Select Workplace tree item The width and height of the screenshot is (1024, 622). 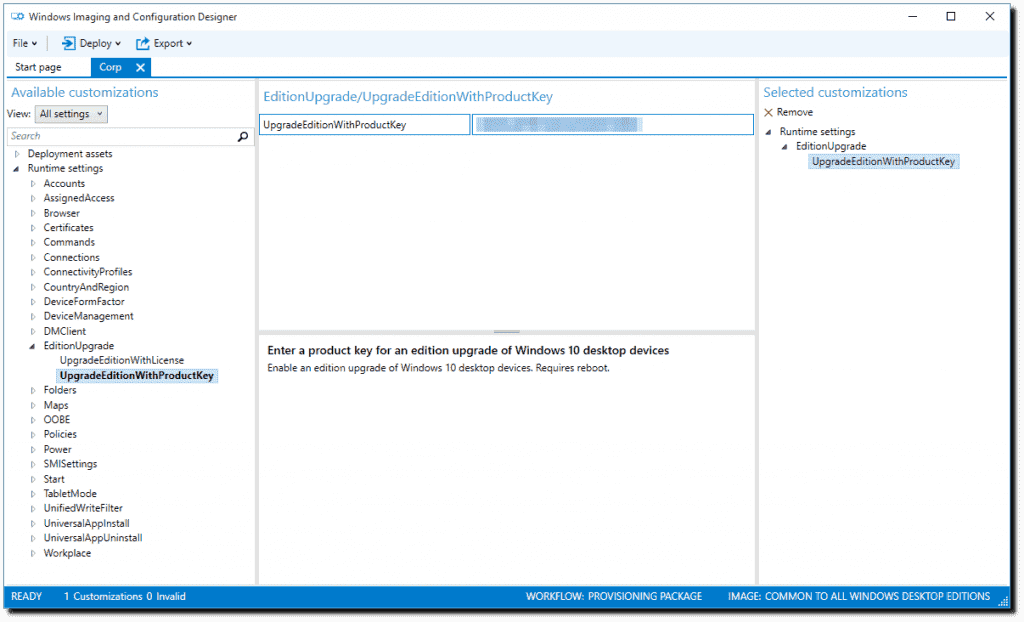point(67,553)
